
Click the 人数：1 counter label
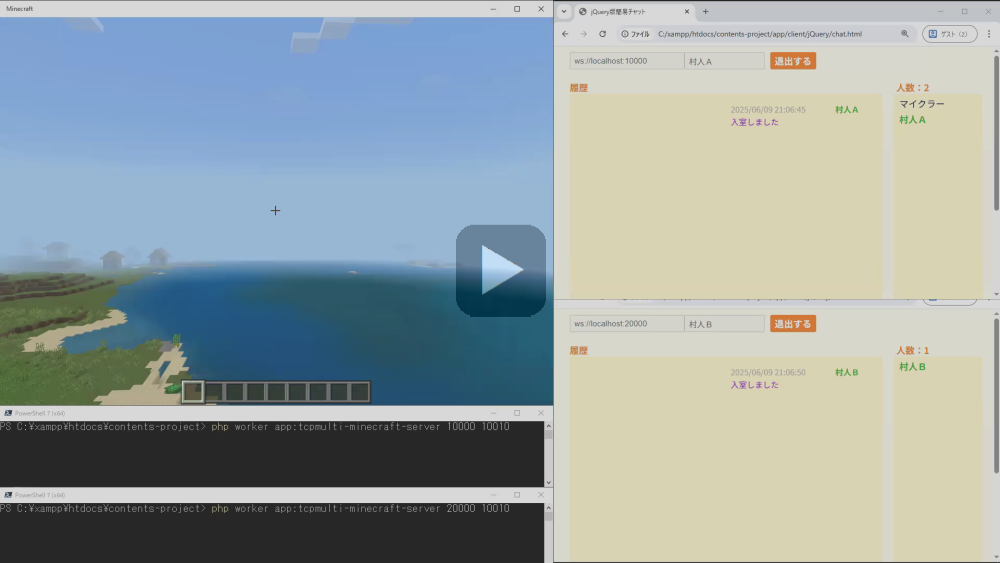click(913, 351)
